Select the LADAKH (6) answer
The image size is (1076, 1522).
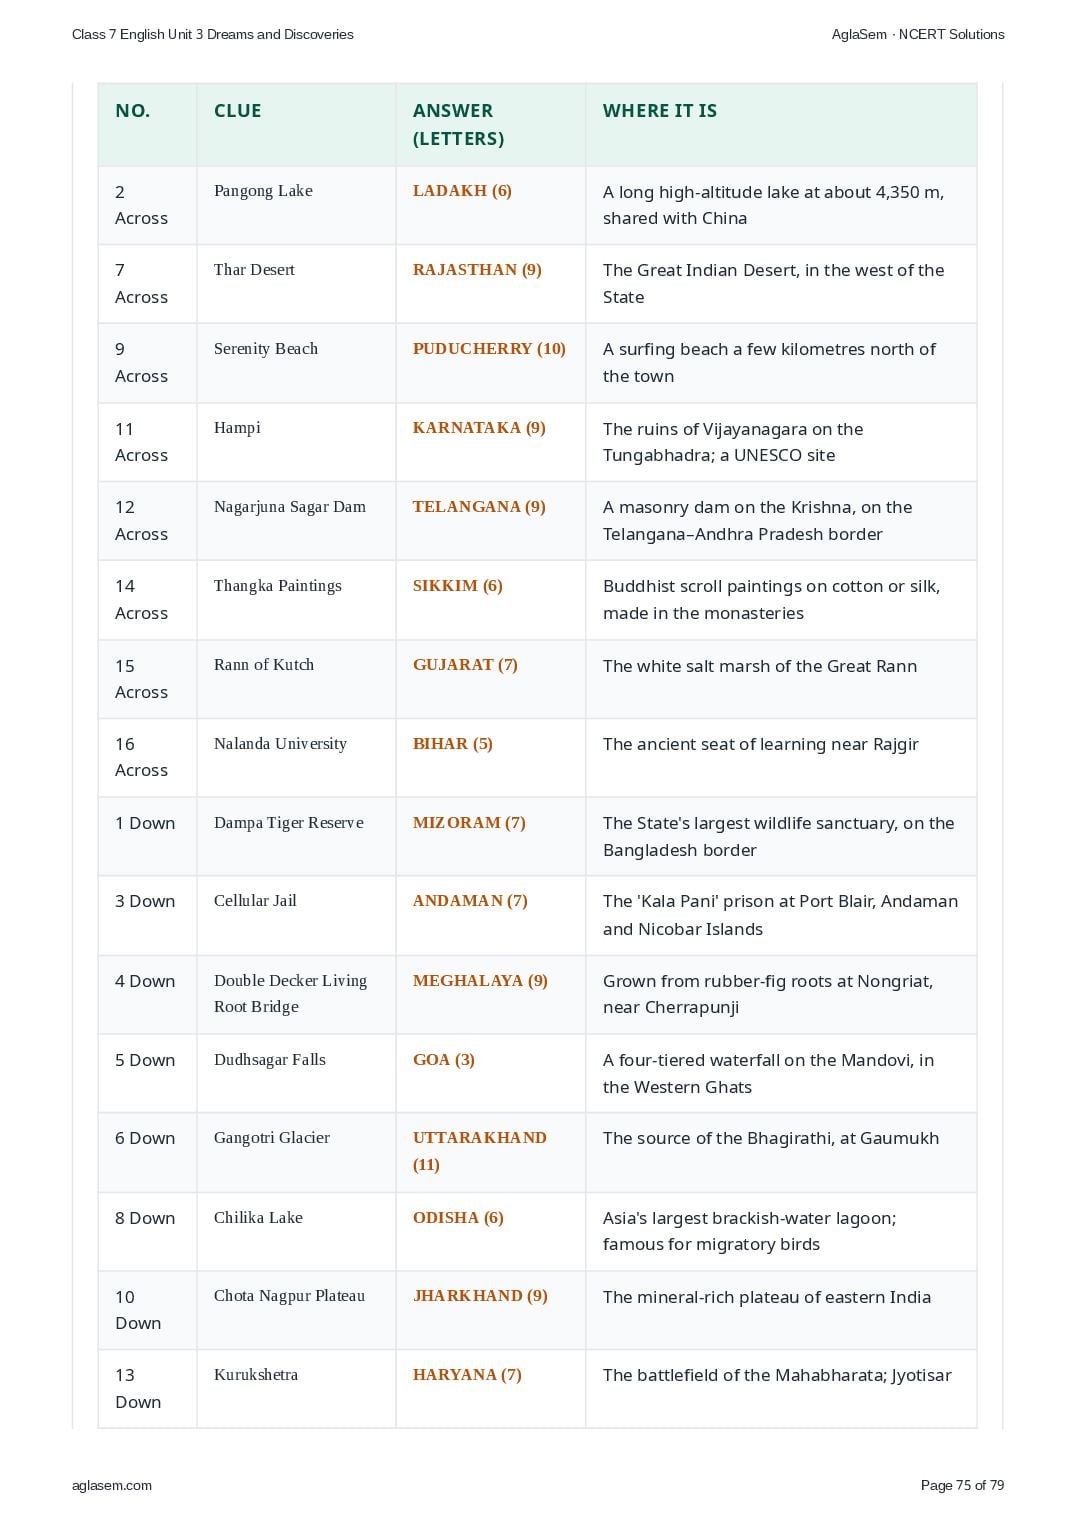[462, 191]
